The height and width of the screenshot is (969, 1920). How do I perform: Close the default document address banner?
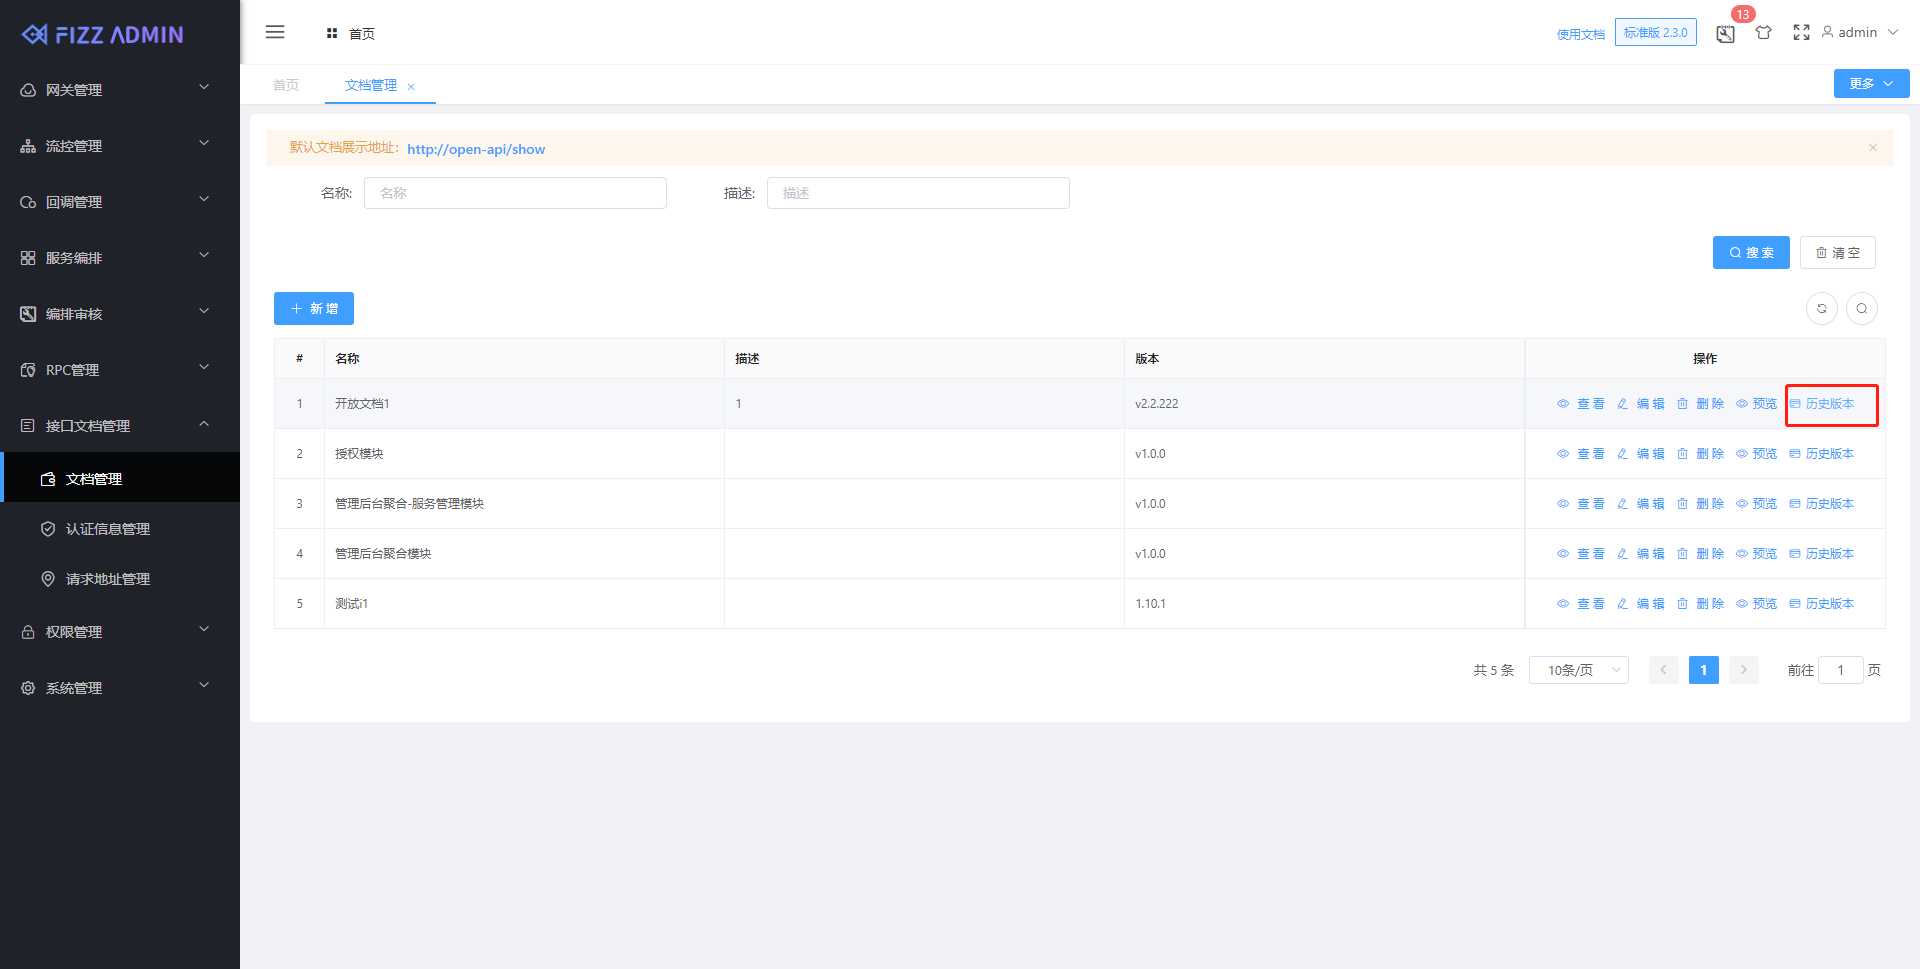[x=1872, y=148]
